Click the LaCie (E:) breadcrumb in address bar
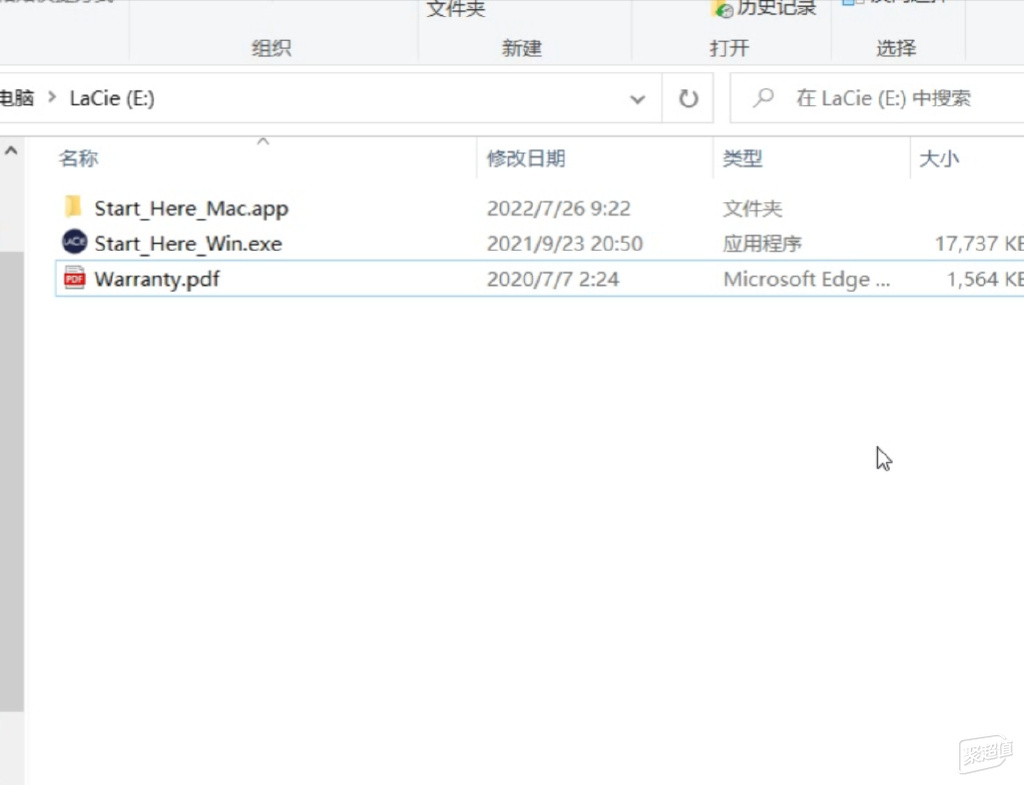This screenshot has width=1024, height=785. point(112,99)
